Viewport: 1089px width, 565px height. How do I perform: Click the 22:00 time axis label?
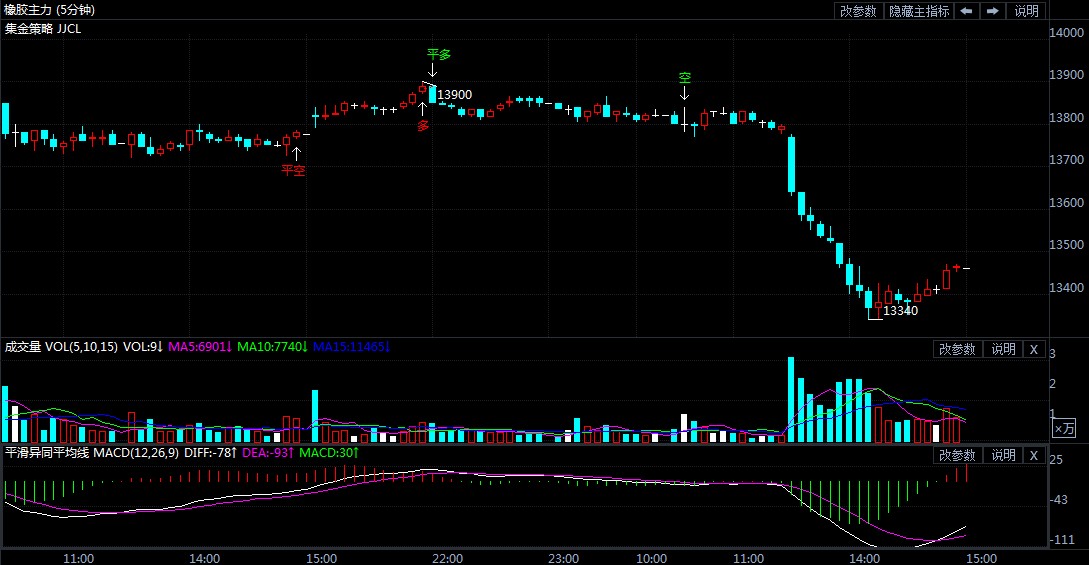point(447,558)
